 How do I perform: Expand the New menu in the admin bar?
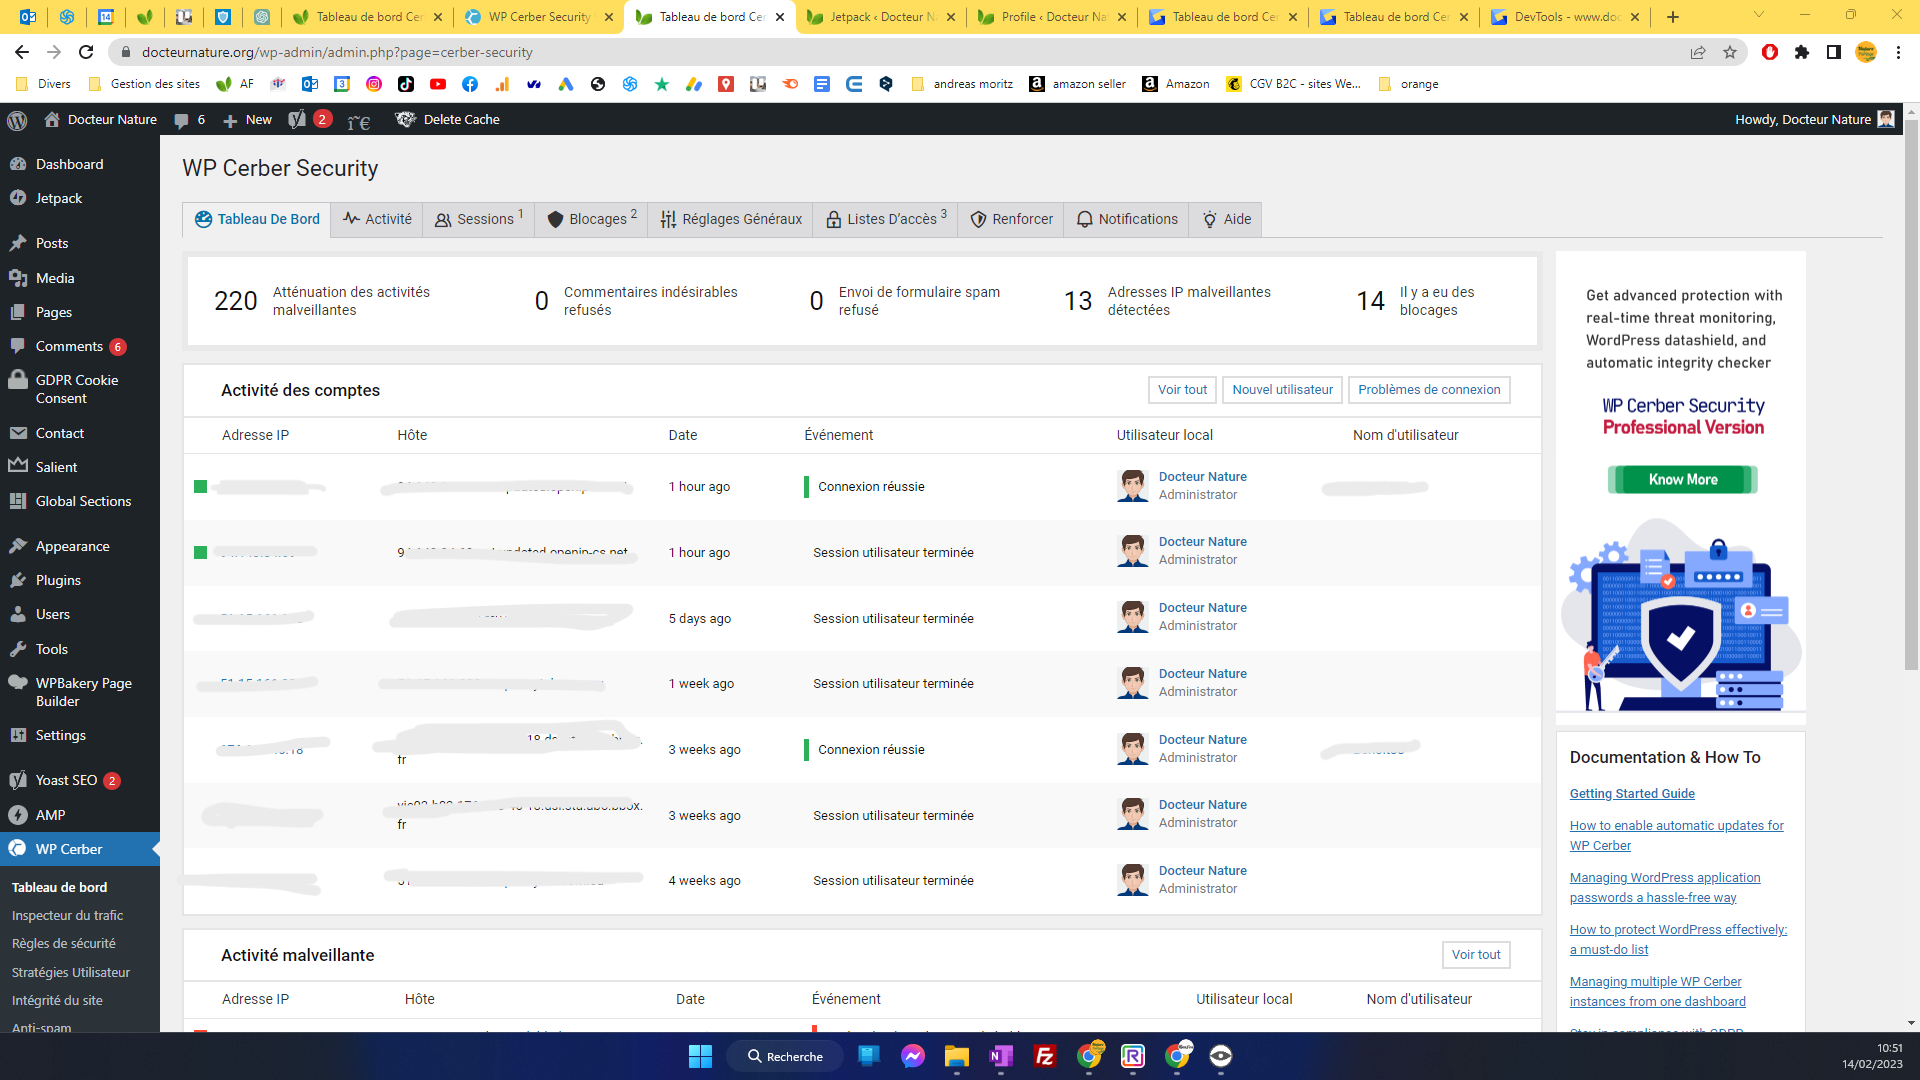click(x=246, y=119)
